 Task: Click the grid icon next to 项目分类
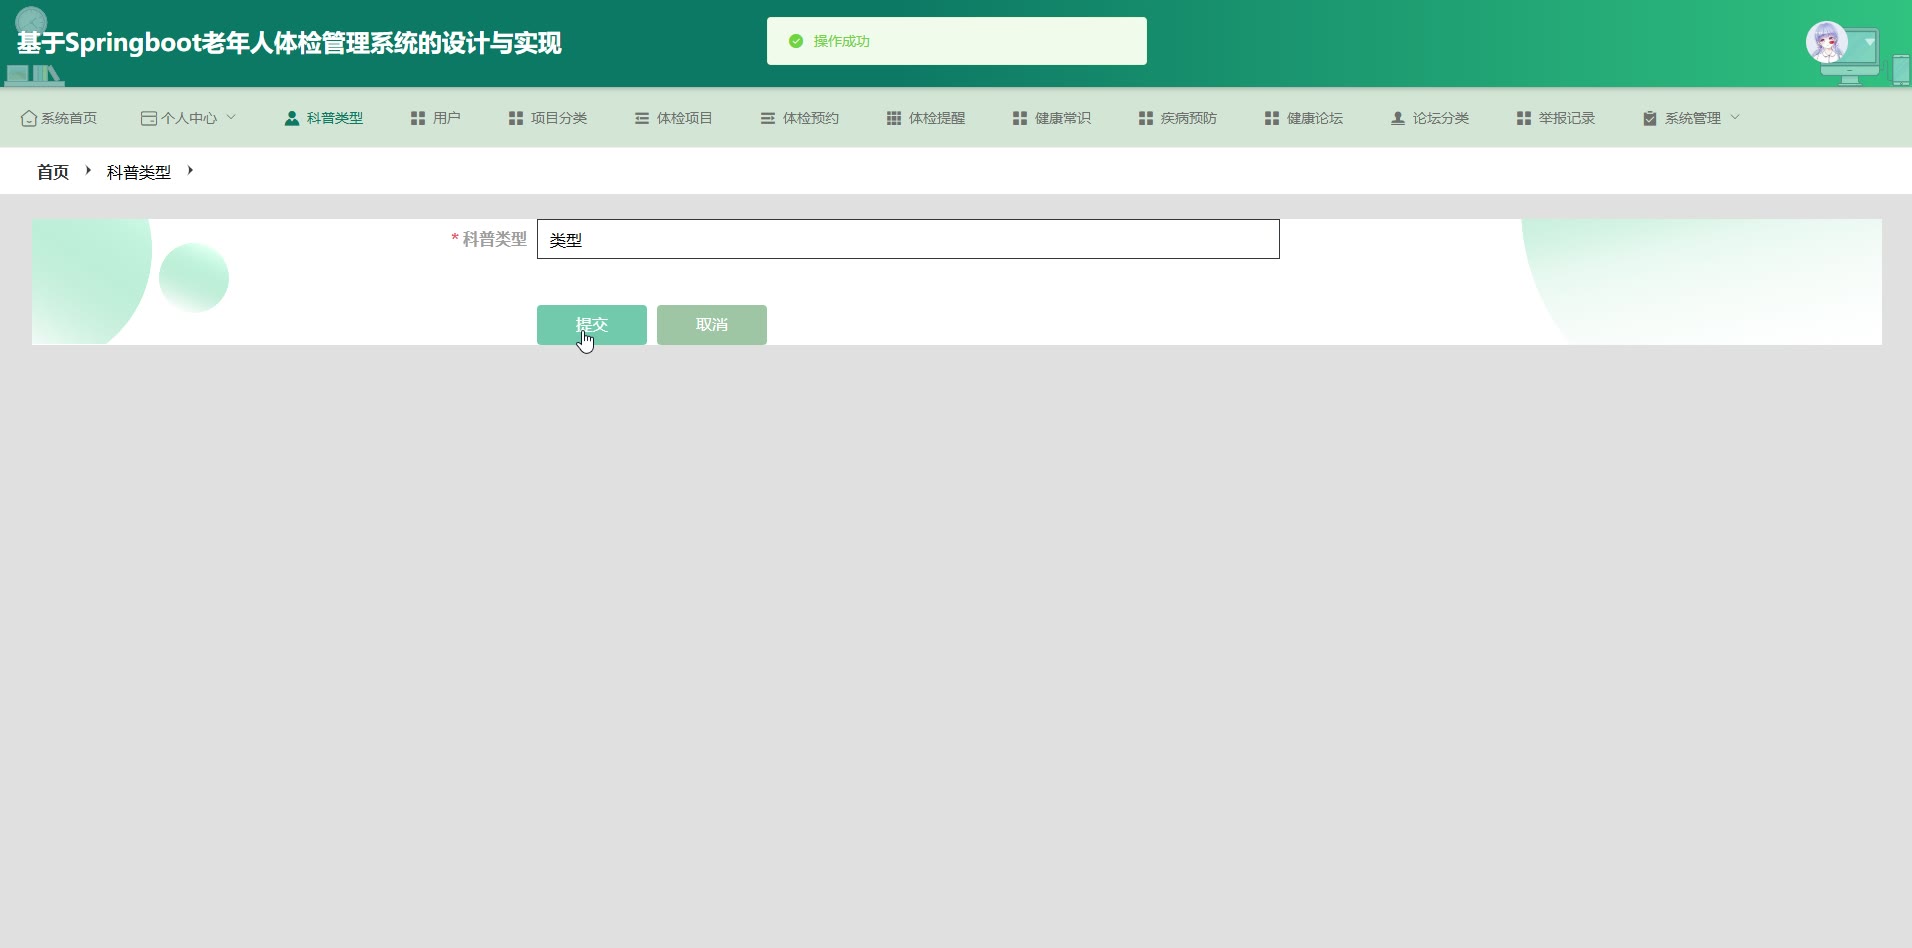click(516, 118)
